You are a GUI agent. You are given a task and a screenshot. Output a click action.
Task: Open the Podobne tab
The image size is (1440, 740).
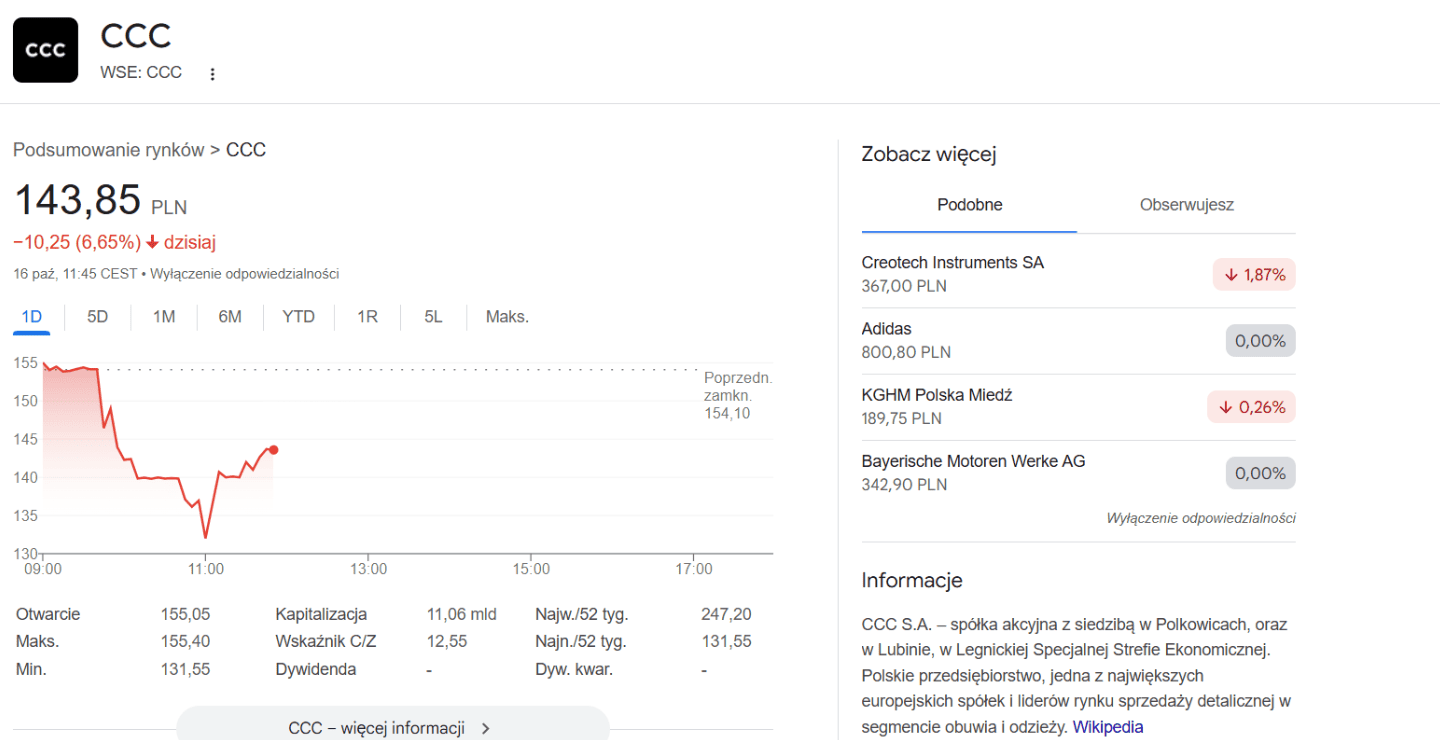[x=969, y=205]
